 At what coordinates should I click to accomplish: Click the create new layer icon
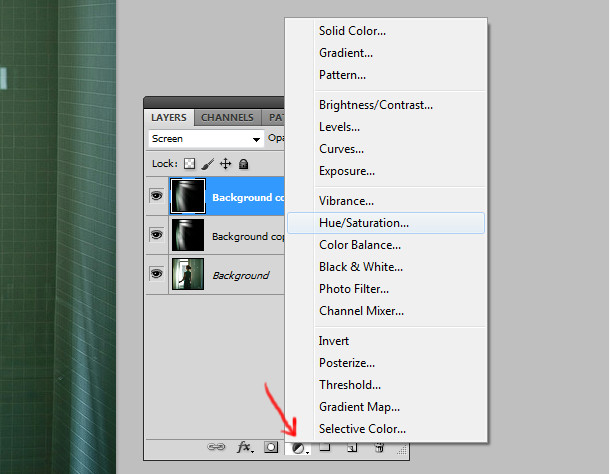[x=352, y=448]
